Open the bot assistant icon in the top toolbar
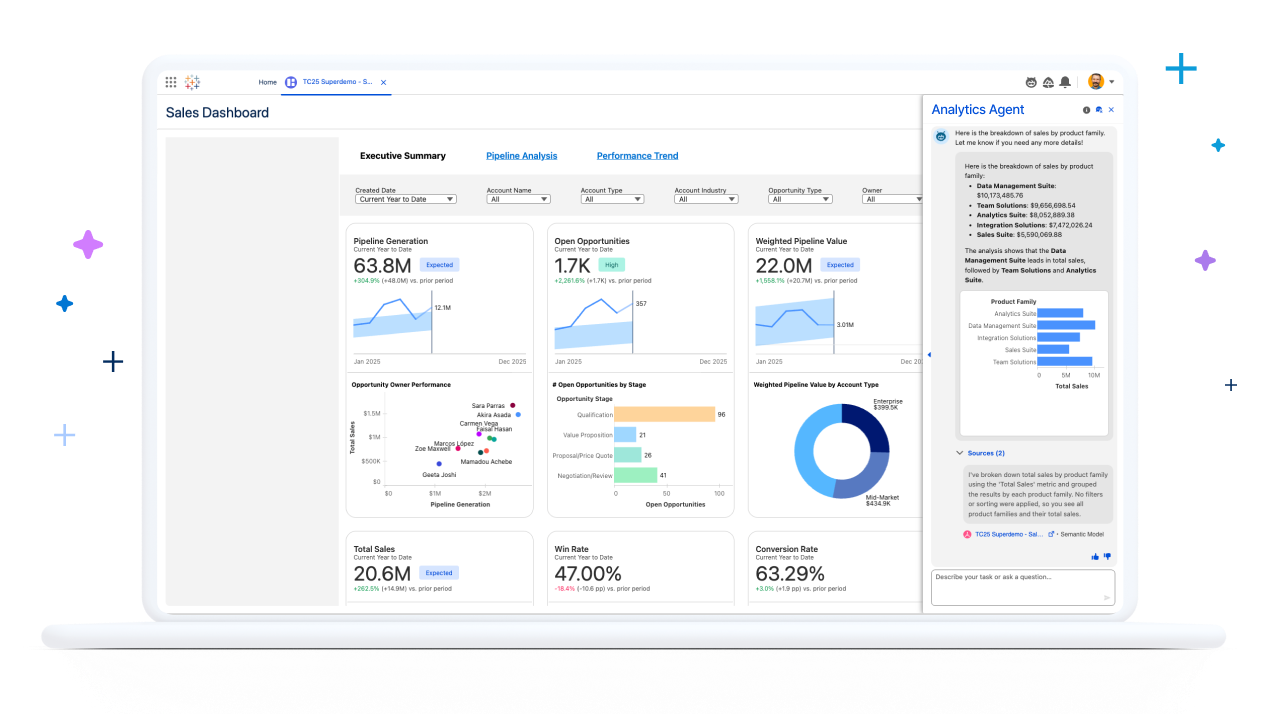Screen dimensions: 1268x714 point(1031,82)
